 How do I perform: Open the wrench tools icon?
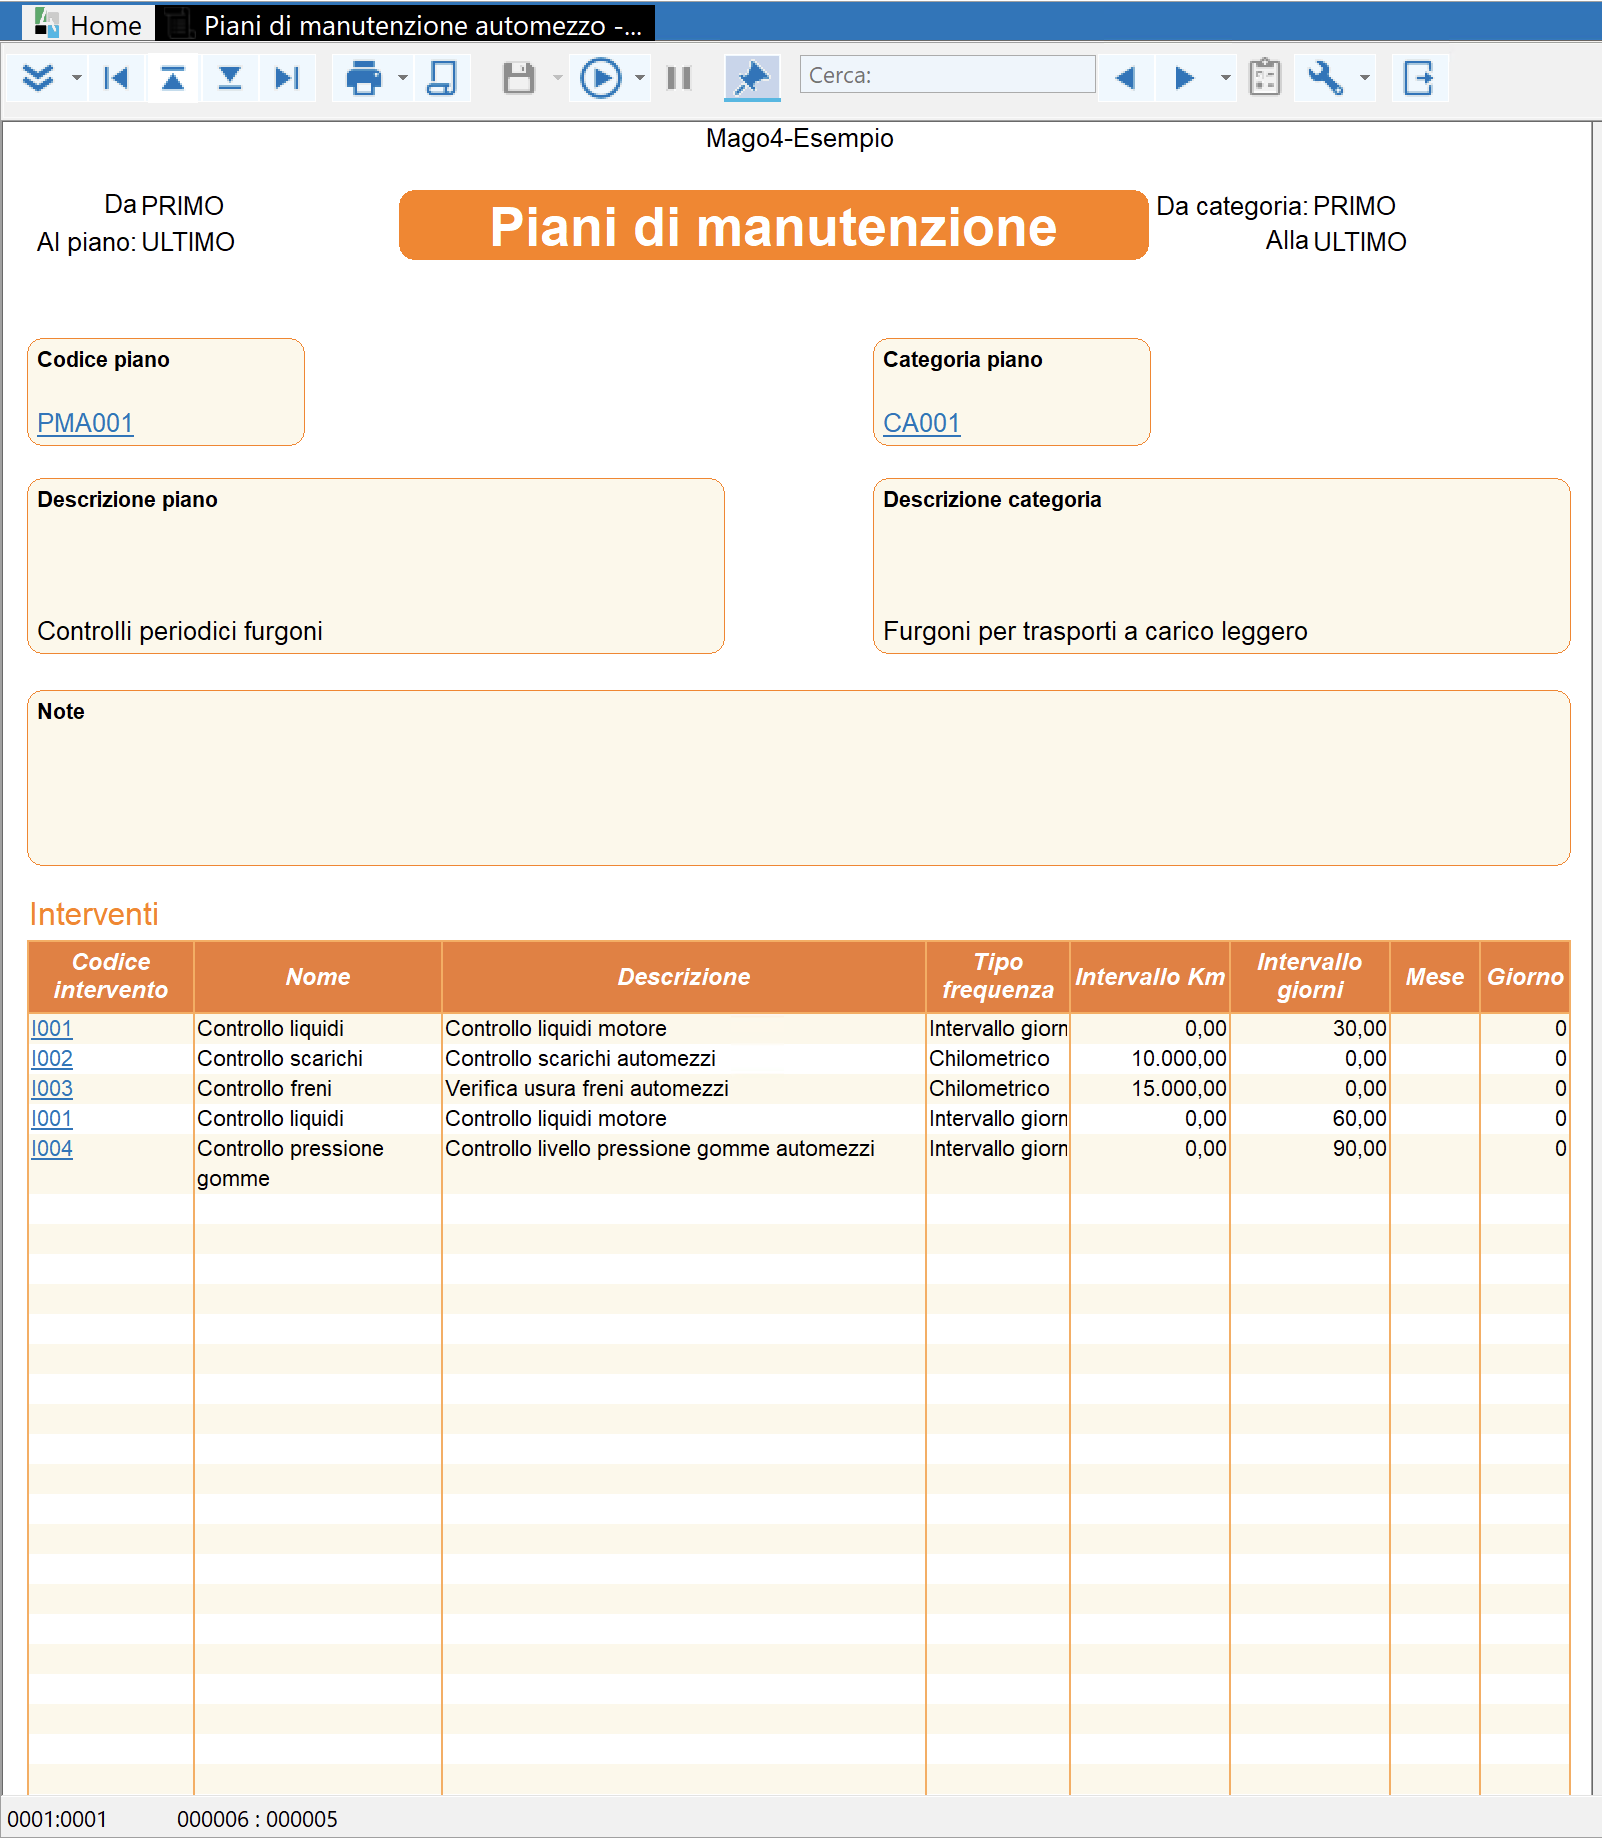1325,77
